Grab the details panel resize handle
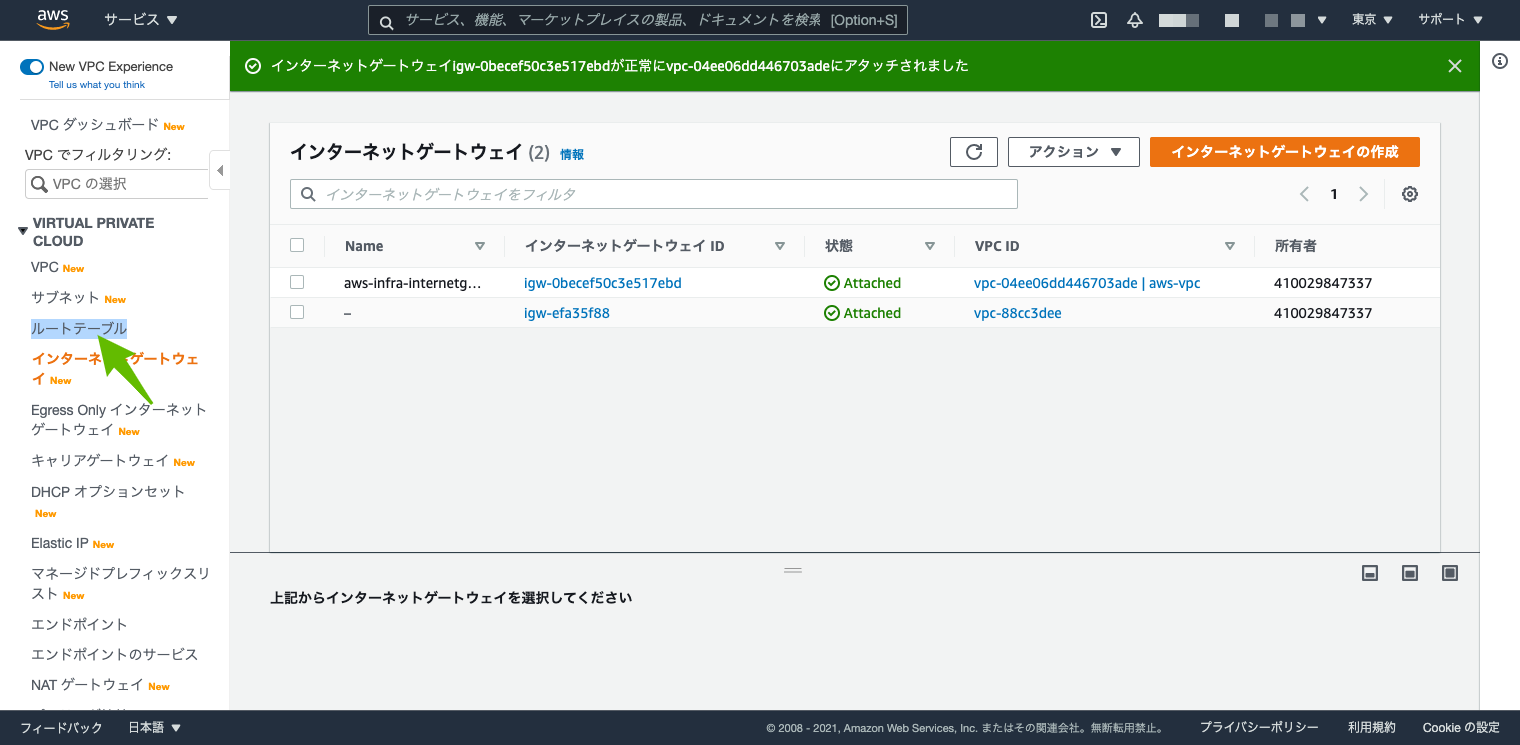 point(793,570)
